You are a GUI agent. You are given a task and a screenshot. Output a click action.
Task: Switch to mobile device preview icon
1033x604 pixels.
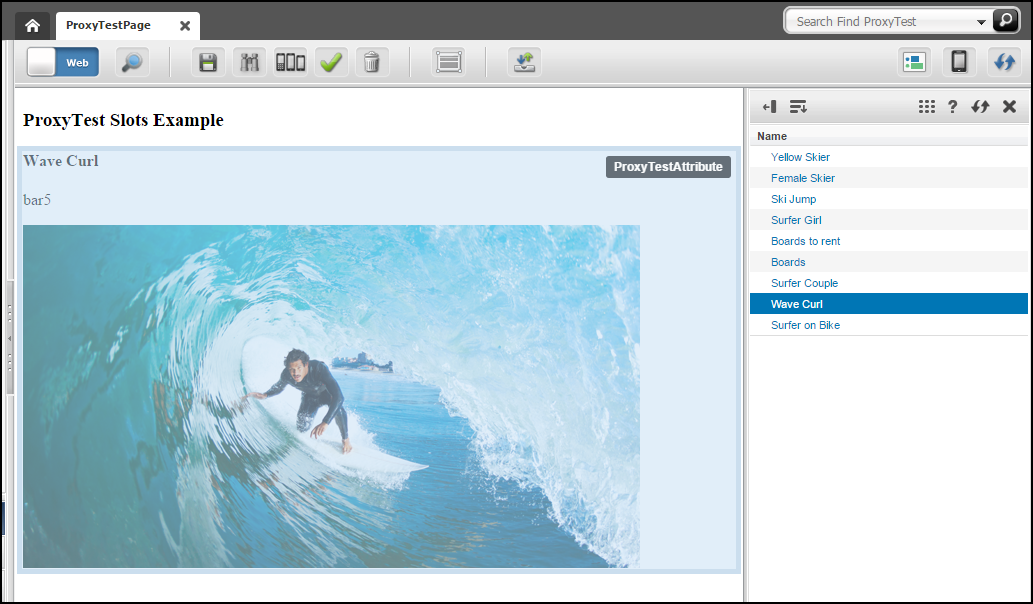tap(959, 62)
